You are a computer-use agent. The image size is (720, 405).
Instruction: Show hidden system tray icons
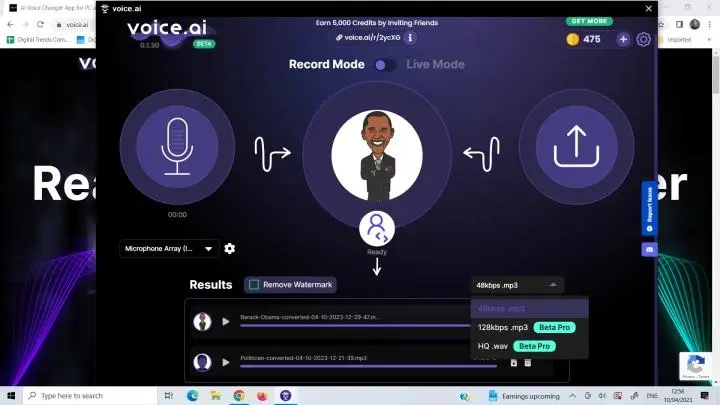[x=573, y=395]
